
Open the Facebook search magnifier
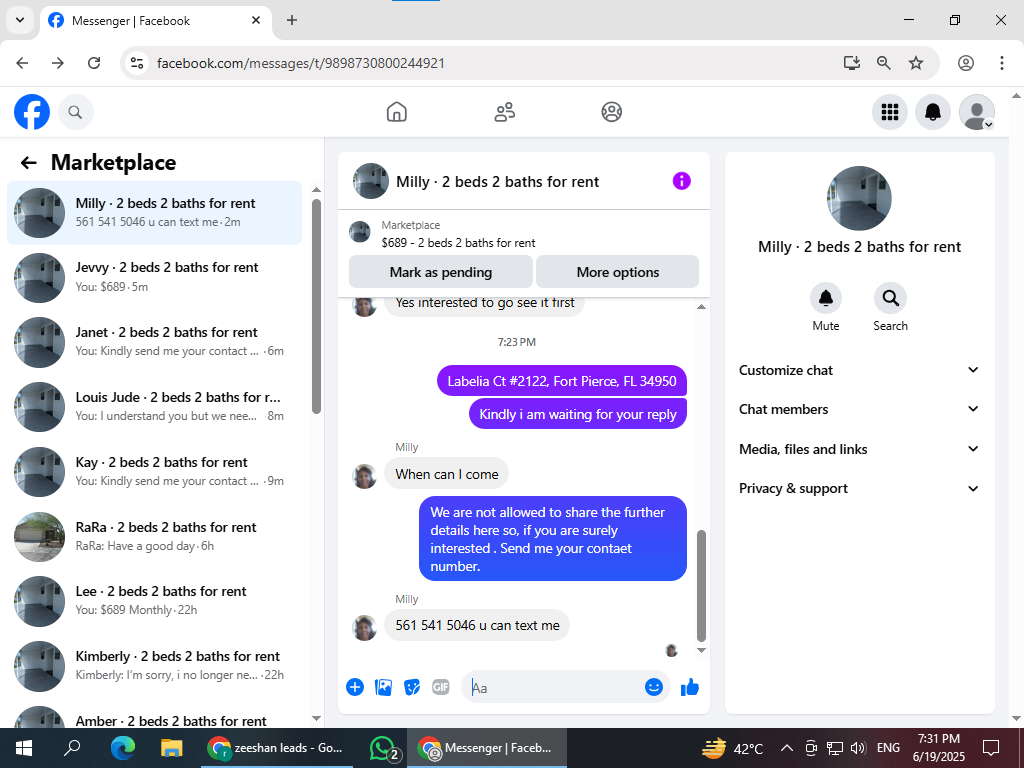pos(75,112)
